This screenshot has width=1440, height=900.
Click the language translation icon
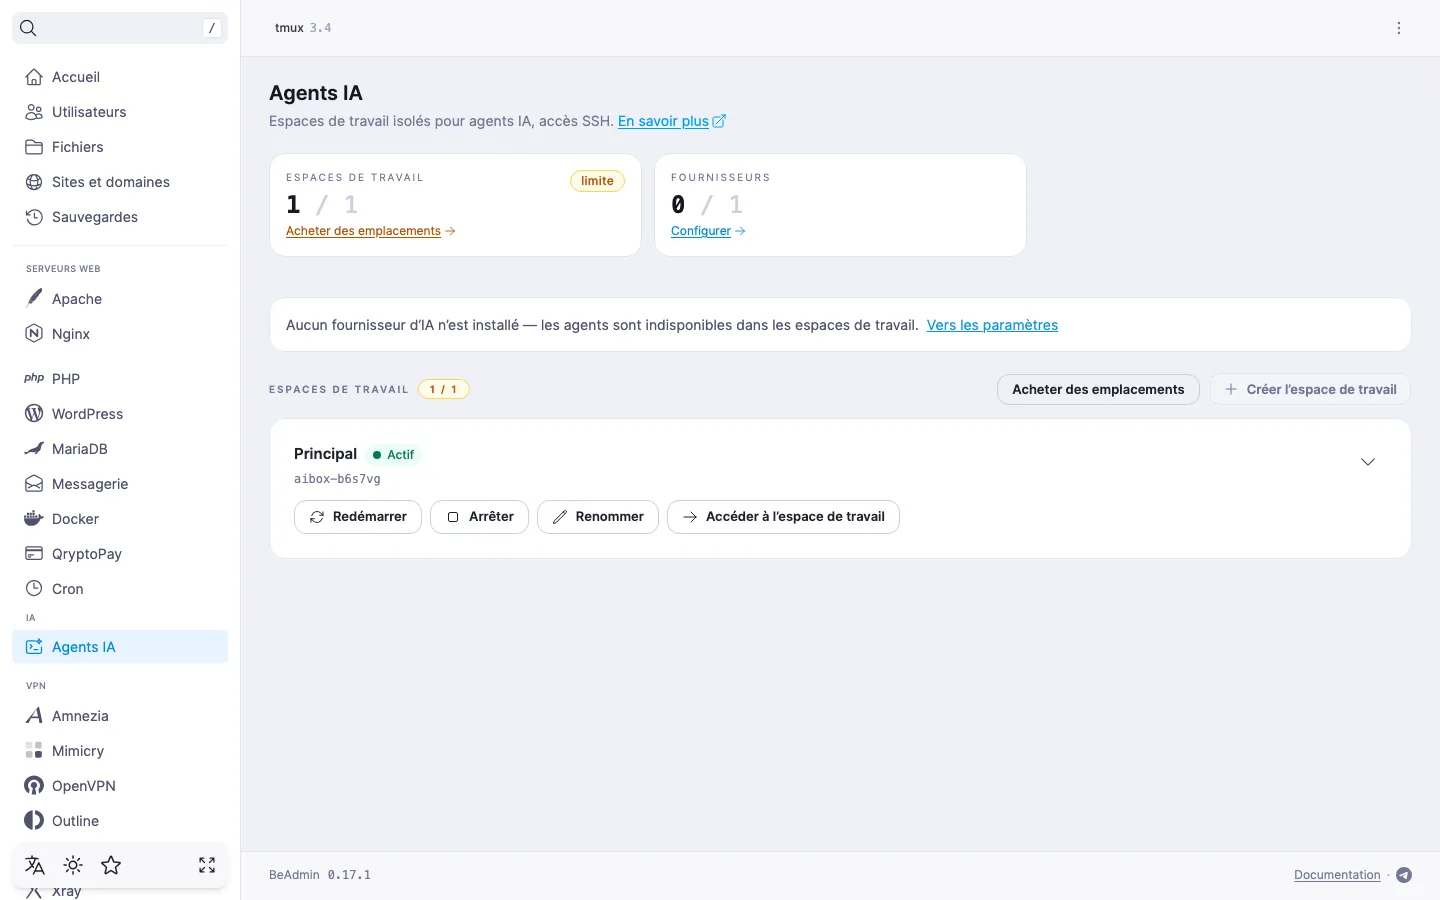coord(35,865)
